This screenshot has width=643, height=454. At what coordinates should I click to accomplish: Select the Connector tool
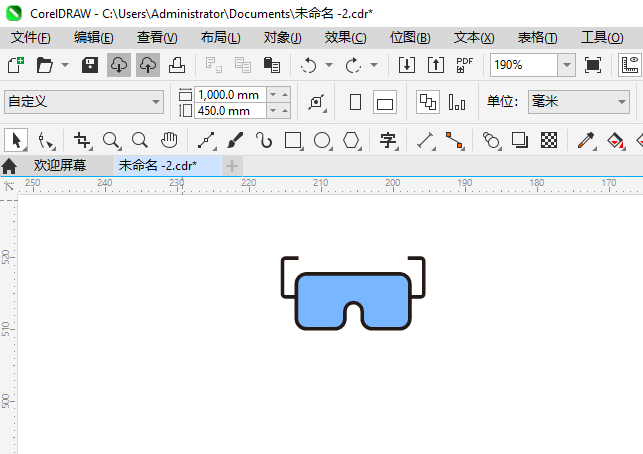(x=454, y=140)
